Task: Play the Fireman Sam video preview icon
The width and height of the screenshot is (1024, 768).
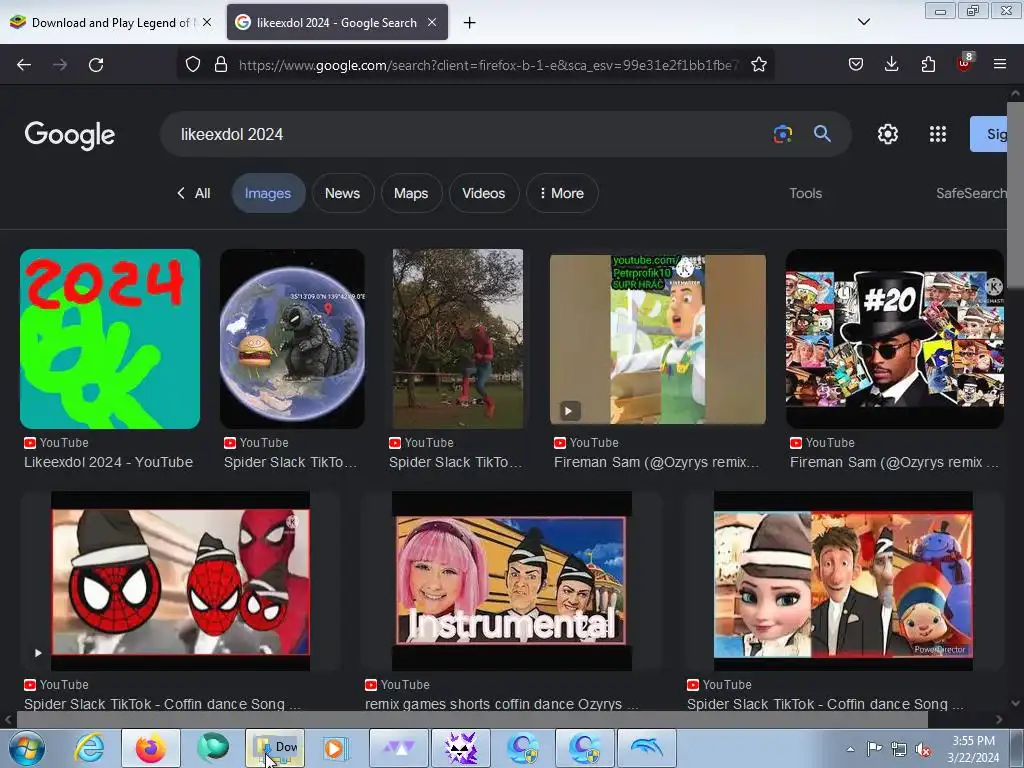Action: (x=569, y=411)
